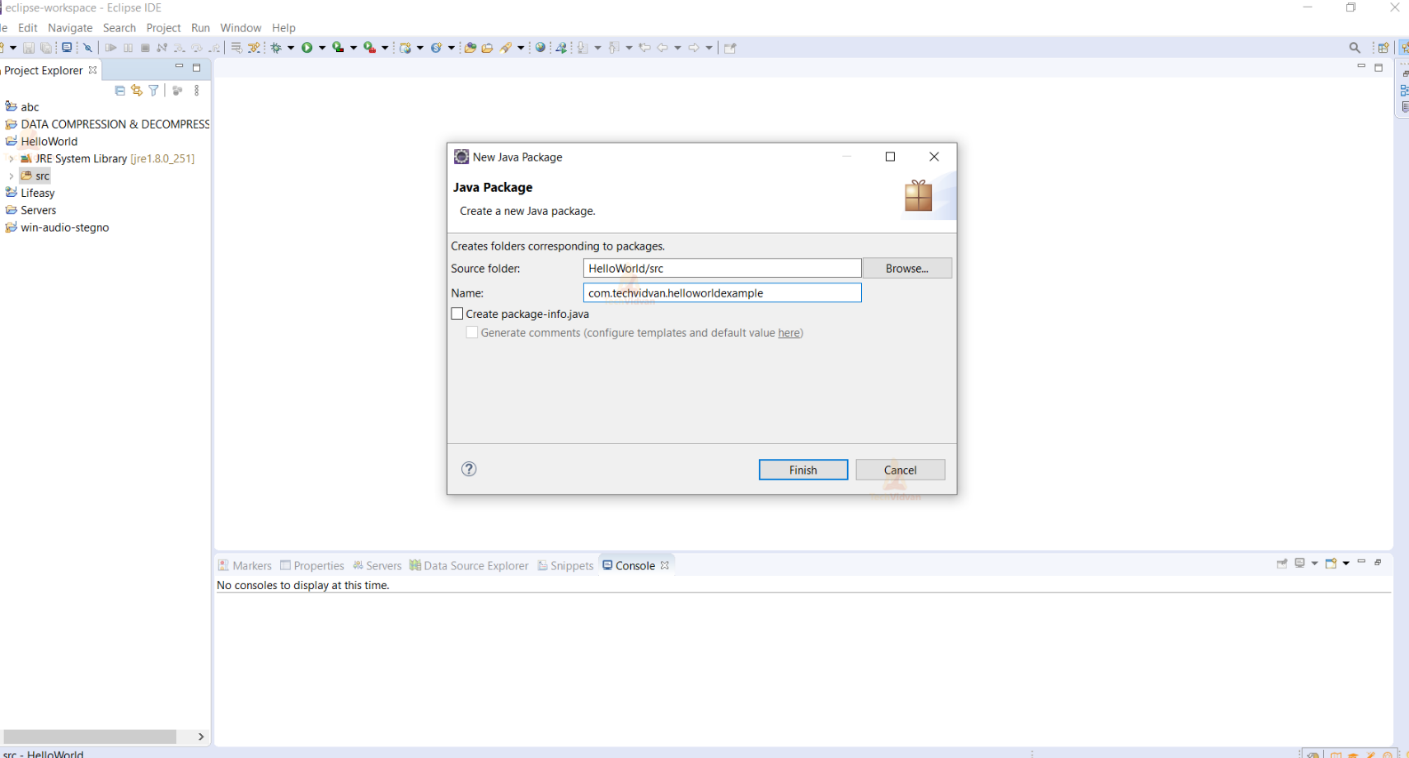Open the Forward history dropdown arrow
Image resolution: width=1409 pixels, height=758 pixels.
[708, 48]
